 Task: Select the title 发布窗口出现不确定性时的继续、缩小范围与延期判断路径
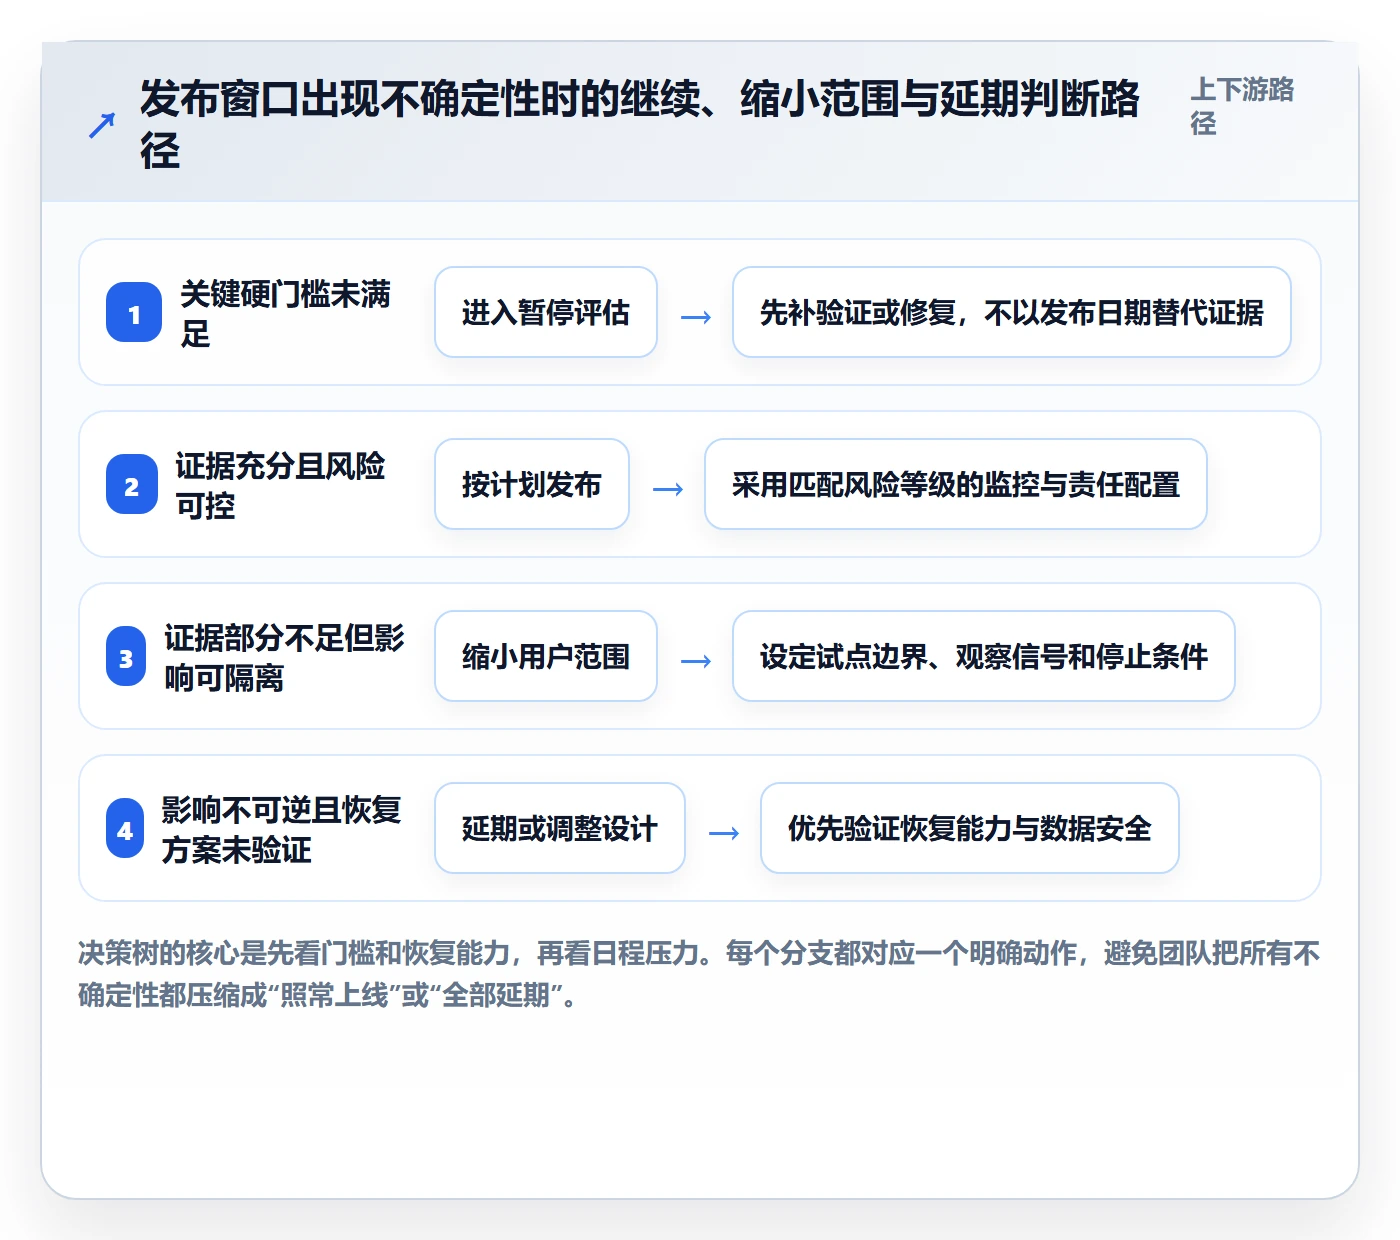click(x=640, y=124)
